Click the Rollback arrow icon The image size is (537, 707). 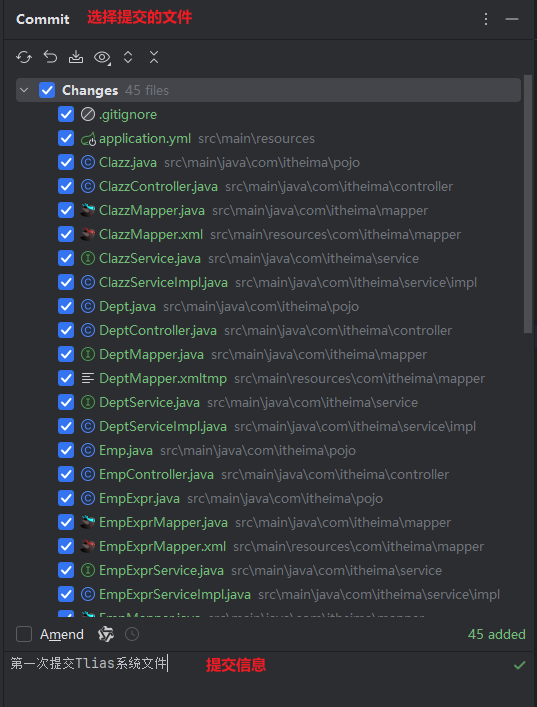tap(50, 57)
